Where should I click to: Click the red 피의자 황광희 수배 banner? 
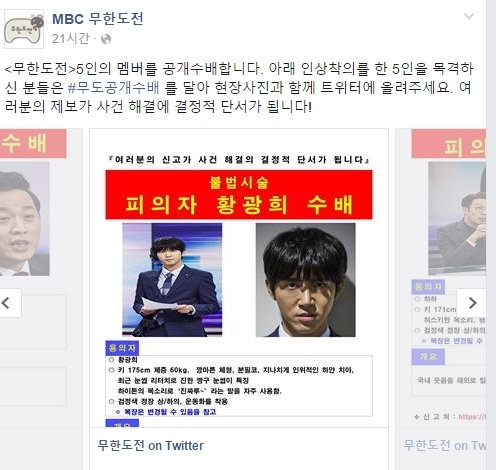point(239,195)
